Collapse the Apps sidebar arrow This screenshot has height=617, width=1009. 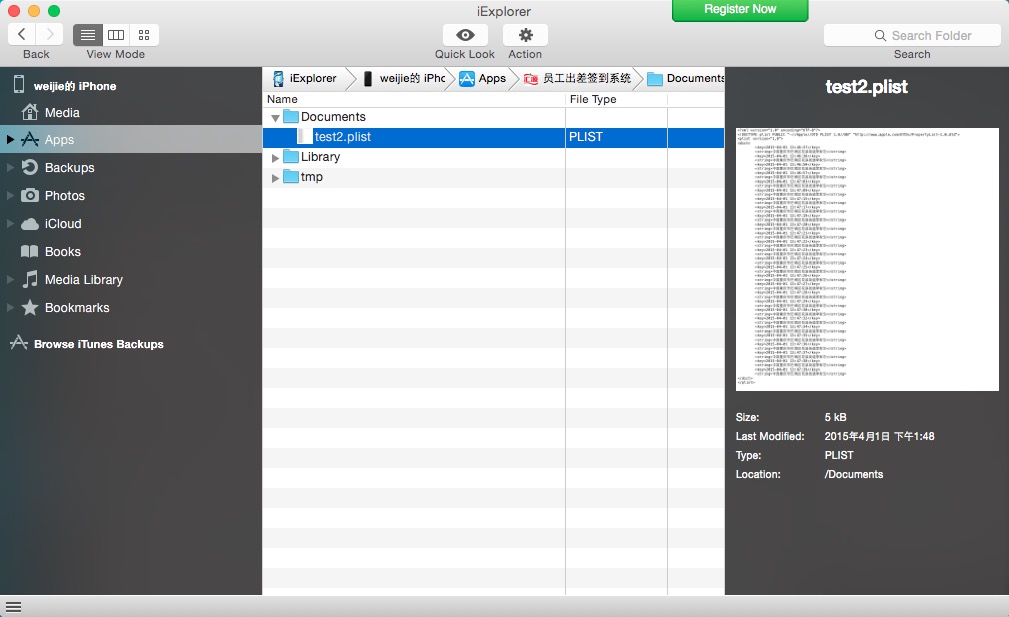point(10,139)
